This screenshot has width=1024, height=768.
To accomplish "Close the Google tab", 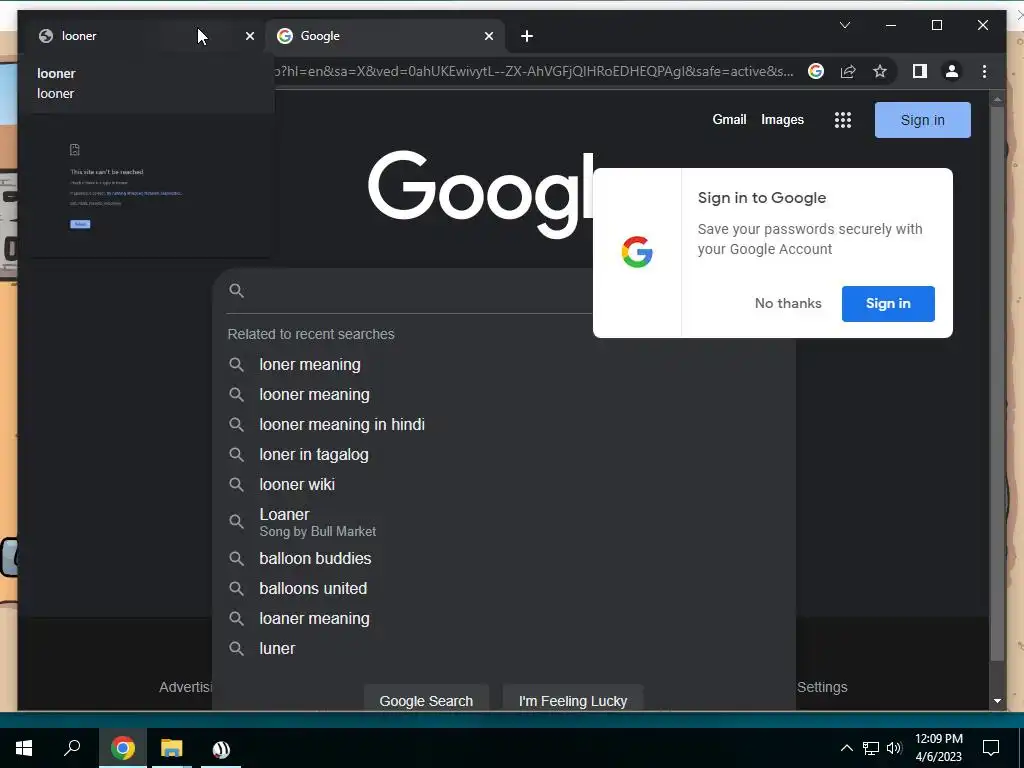I will pos(488,36).
